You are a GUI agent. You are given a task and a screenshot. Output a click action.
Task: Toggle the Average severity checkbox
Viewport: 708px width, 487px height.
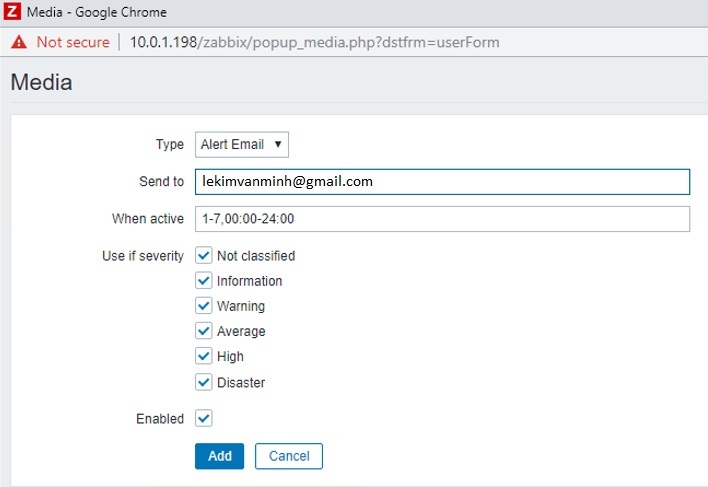click(204, 331)
